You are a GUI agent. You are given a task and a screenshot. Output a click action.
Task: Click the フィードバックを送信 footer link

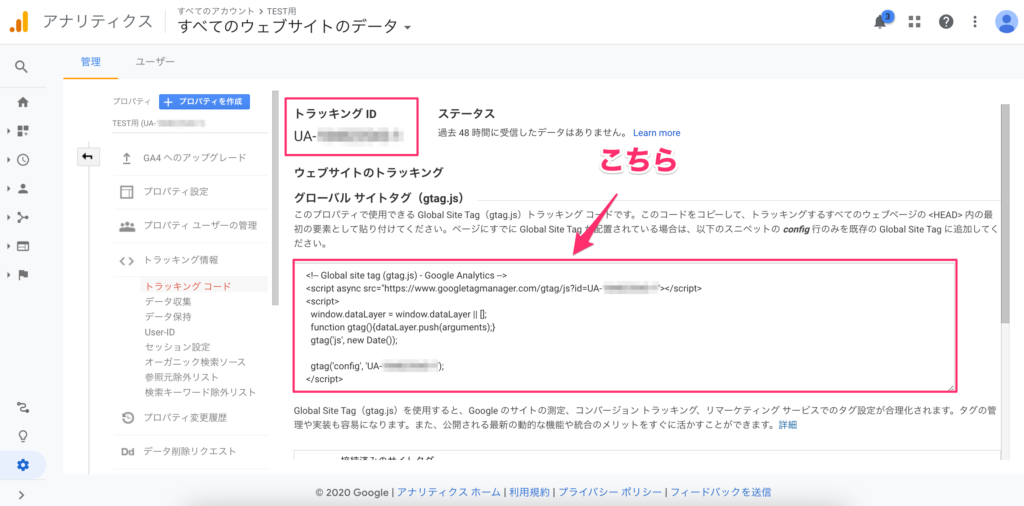[x=721, y=492]
